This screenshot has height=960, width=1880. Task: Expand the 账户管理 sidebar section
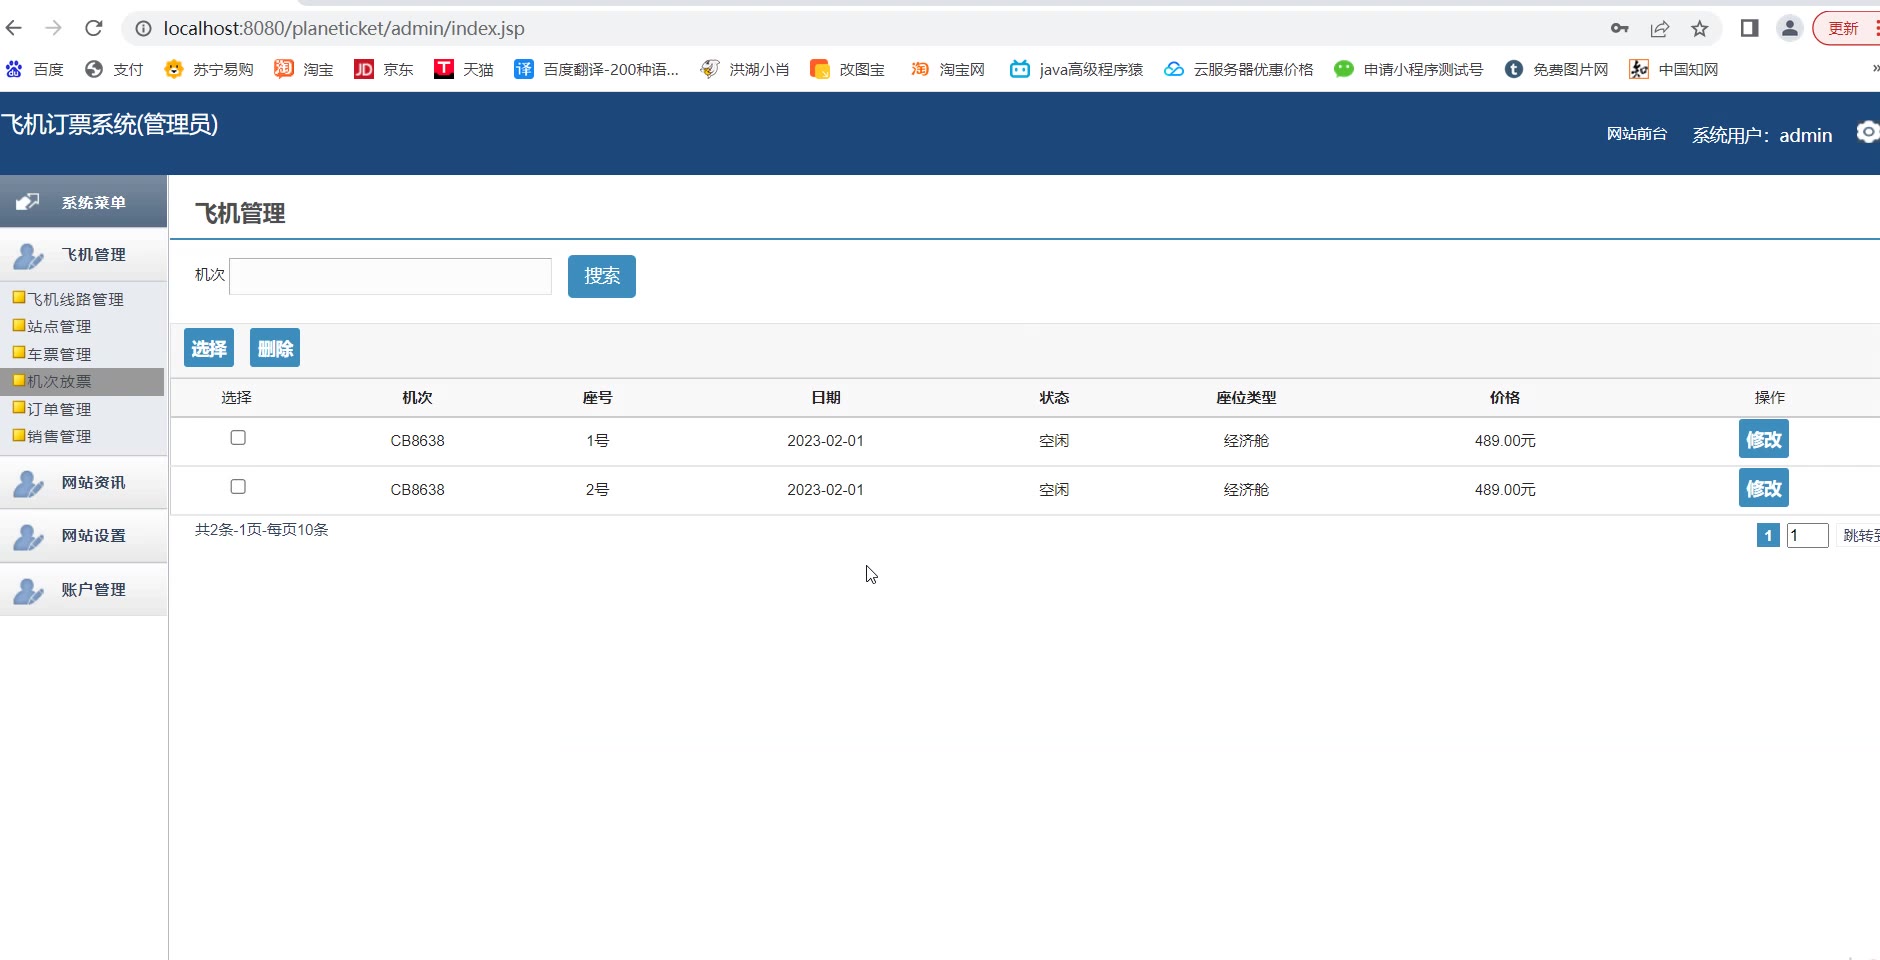pos(84,590)
